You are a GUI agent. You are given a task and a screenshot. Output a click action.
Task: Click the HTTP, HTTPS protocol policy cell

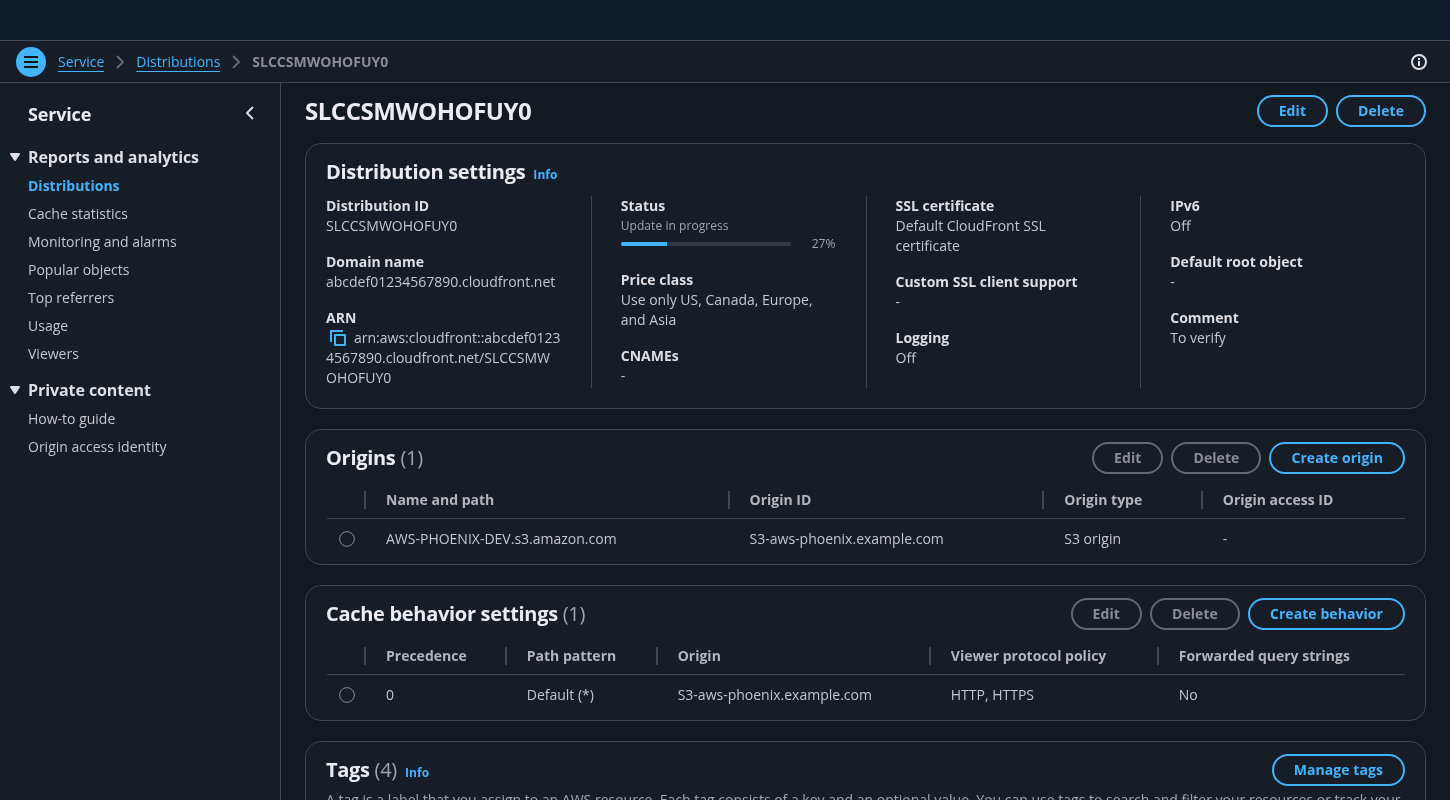tap(992, 695)
